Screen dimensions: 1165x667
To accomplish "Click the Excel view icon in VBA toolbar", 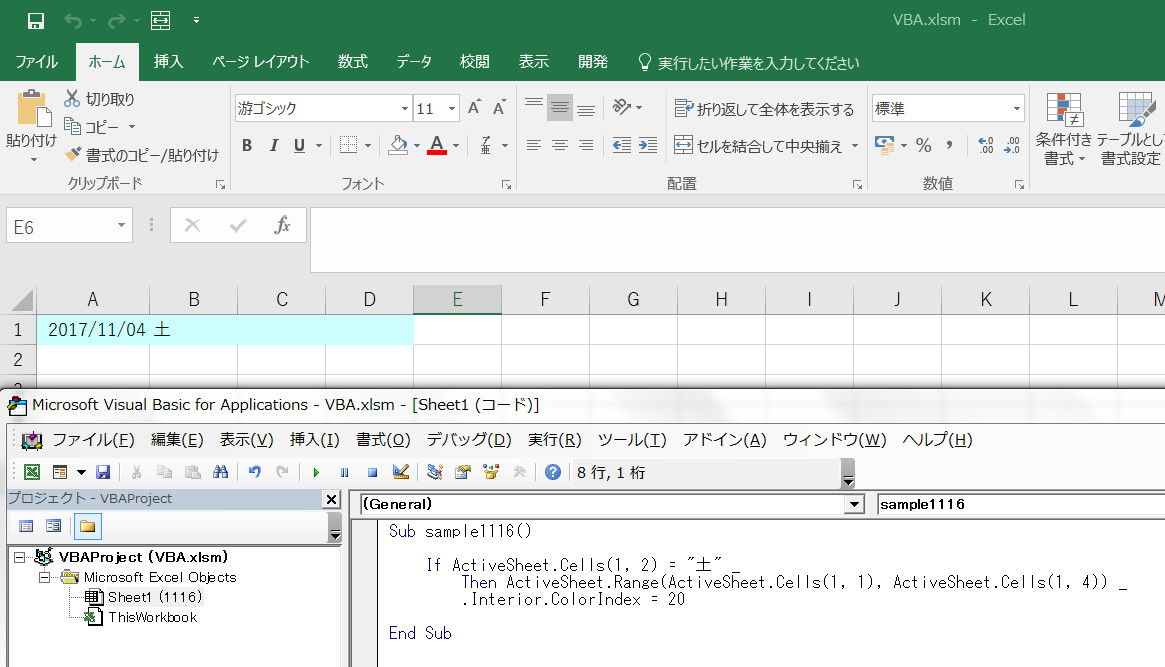I will click(x=32, y=472).
